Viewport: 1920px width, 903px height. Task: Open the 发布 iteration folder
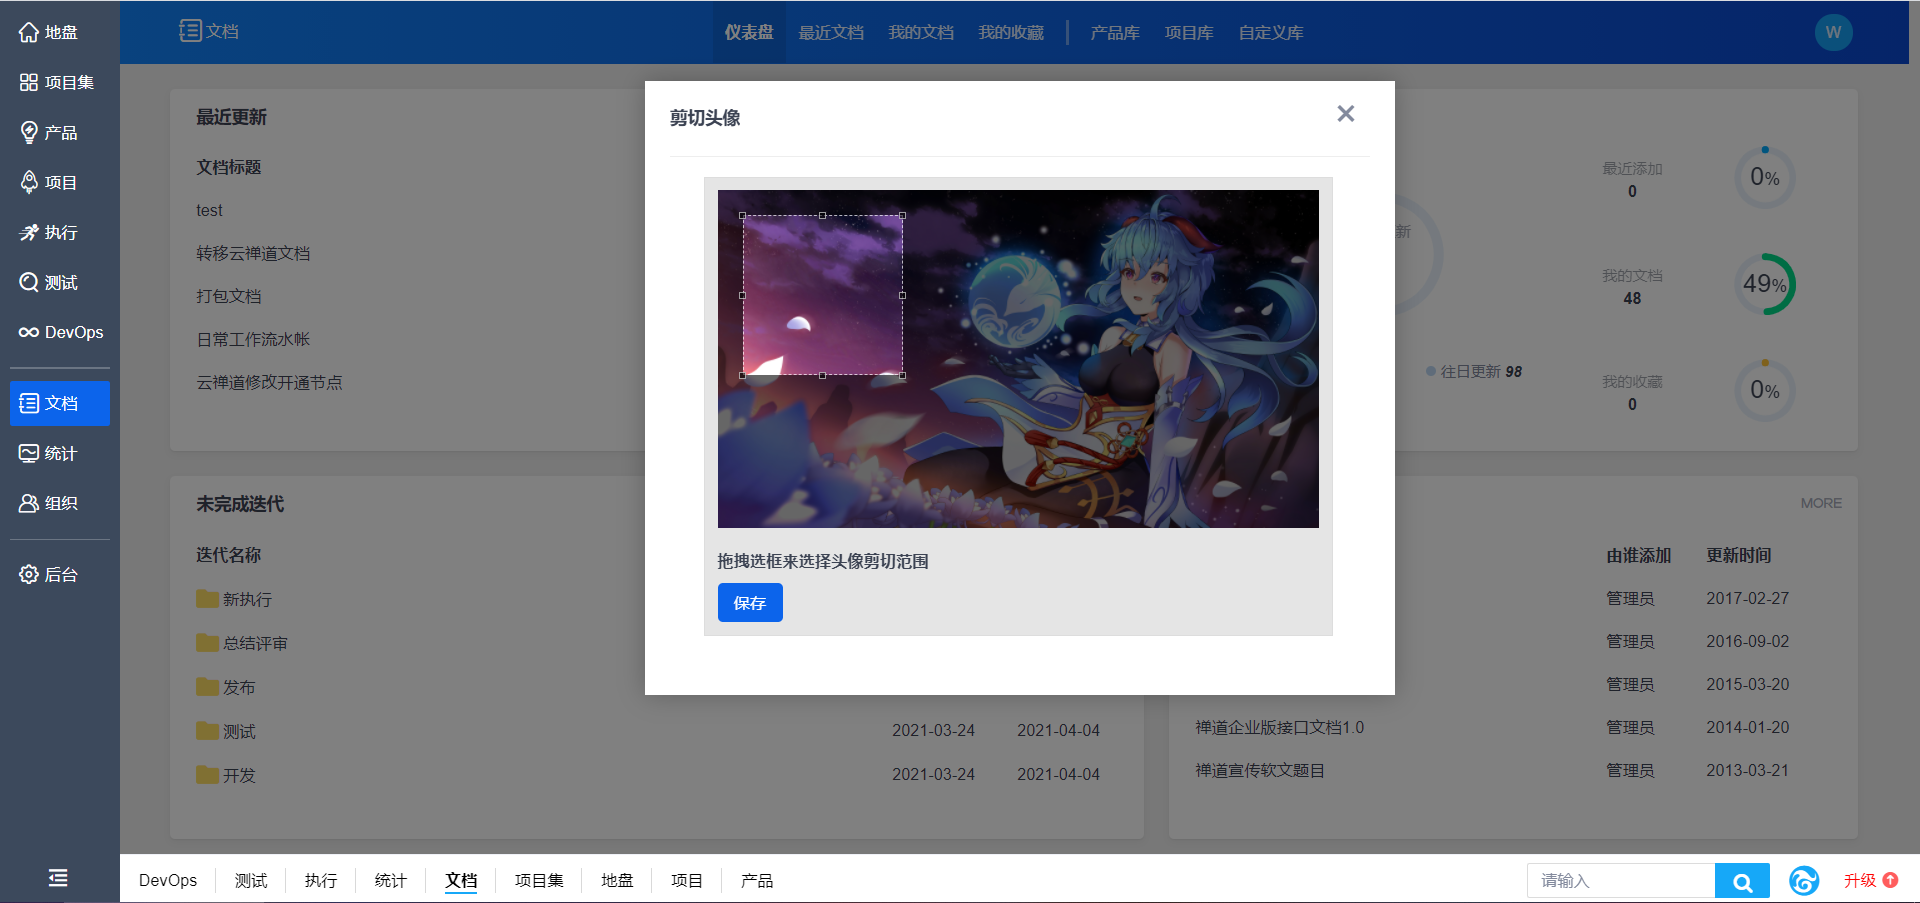tap(227, 687)
